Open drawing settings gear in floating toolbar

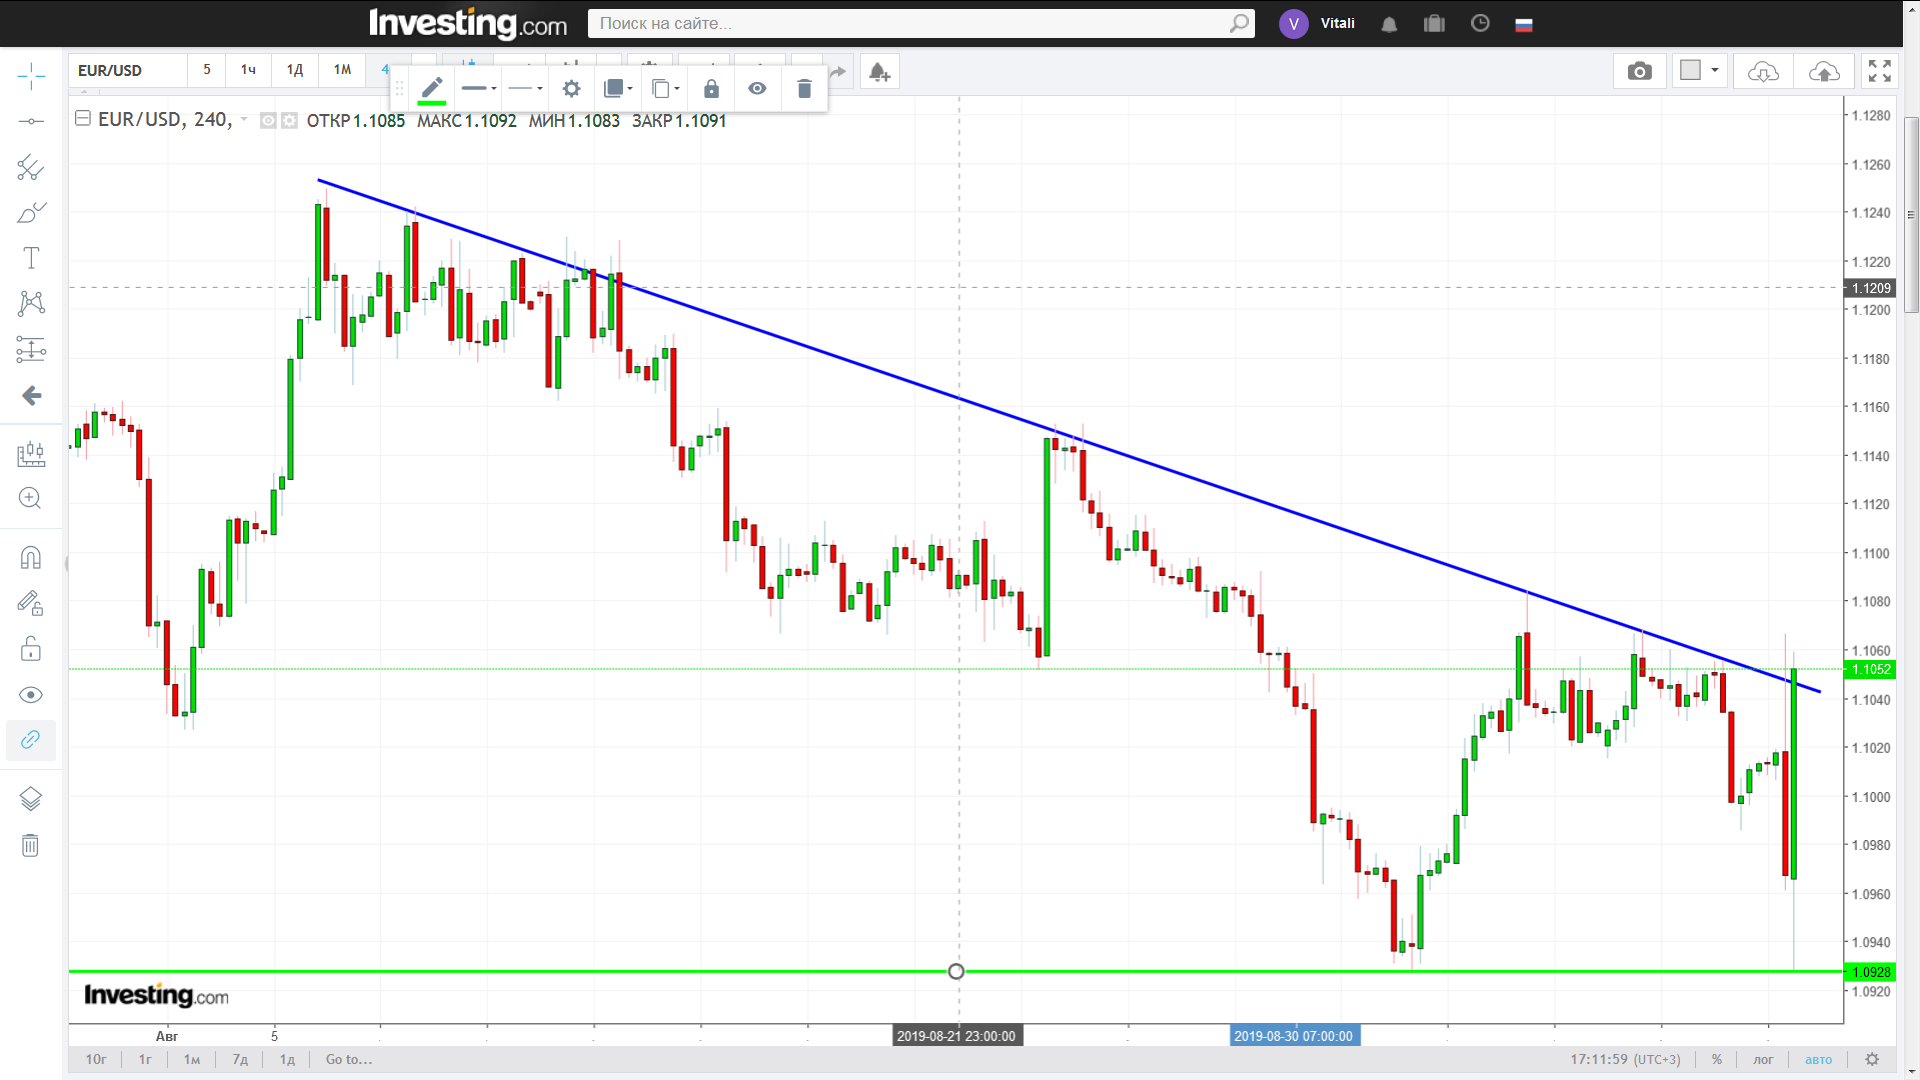pos(571,89)
